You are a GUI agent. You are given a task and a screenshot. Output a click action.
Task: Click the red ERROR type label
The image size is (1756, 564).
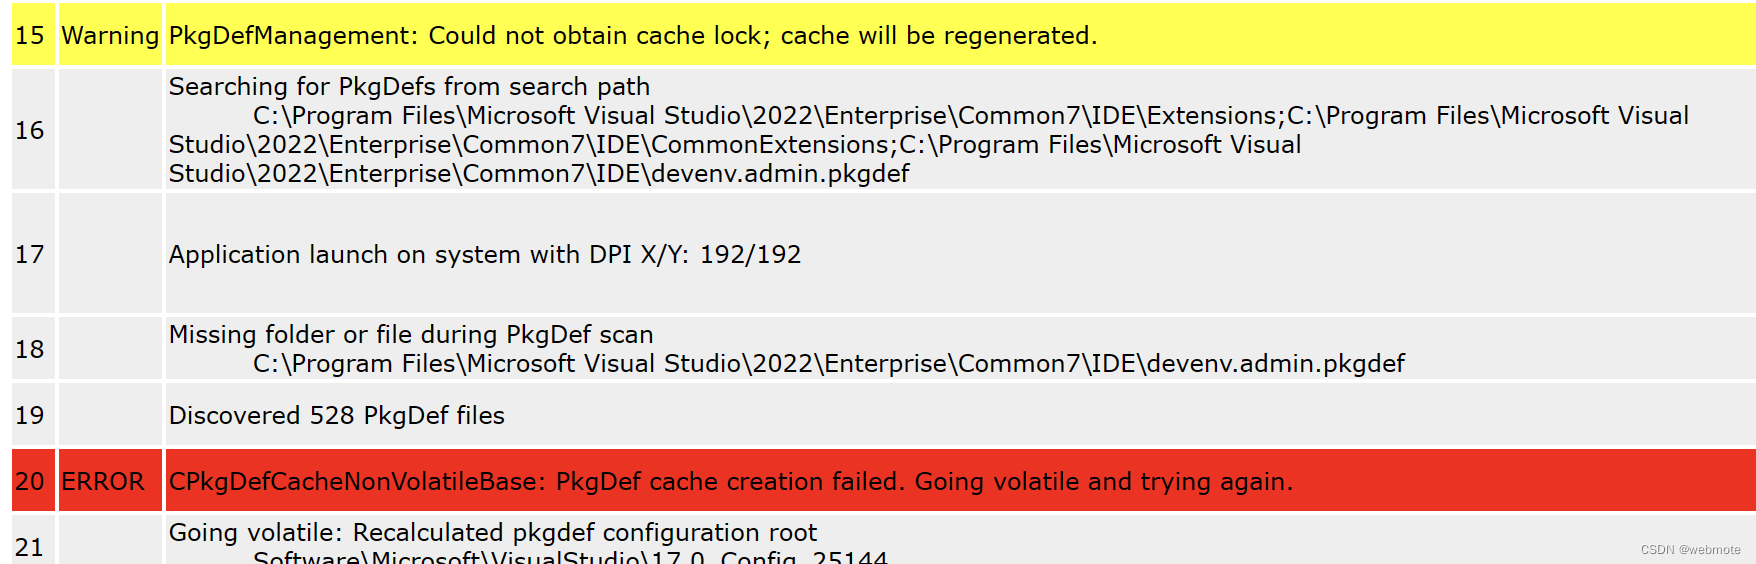tap(103, 481)
